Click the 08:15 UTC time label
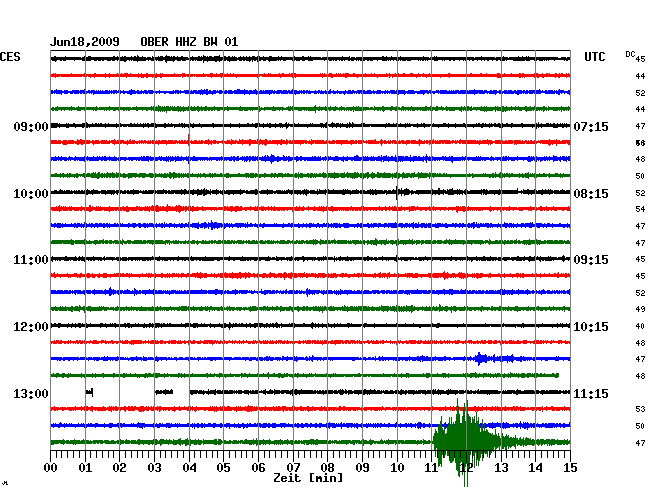This screenshot has height=494, width=650. click(x=591, y=194)
